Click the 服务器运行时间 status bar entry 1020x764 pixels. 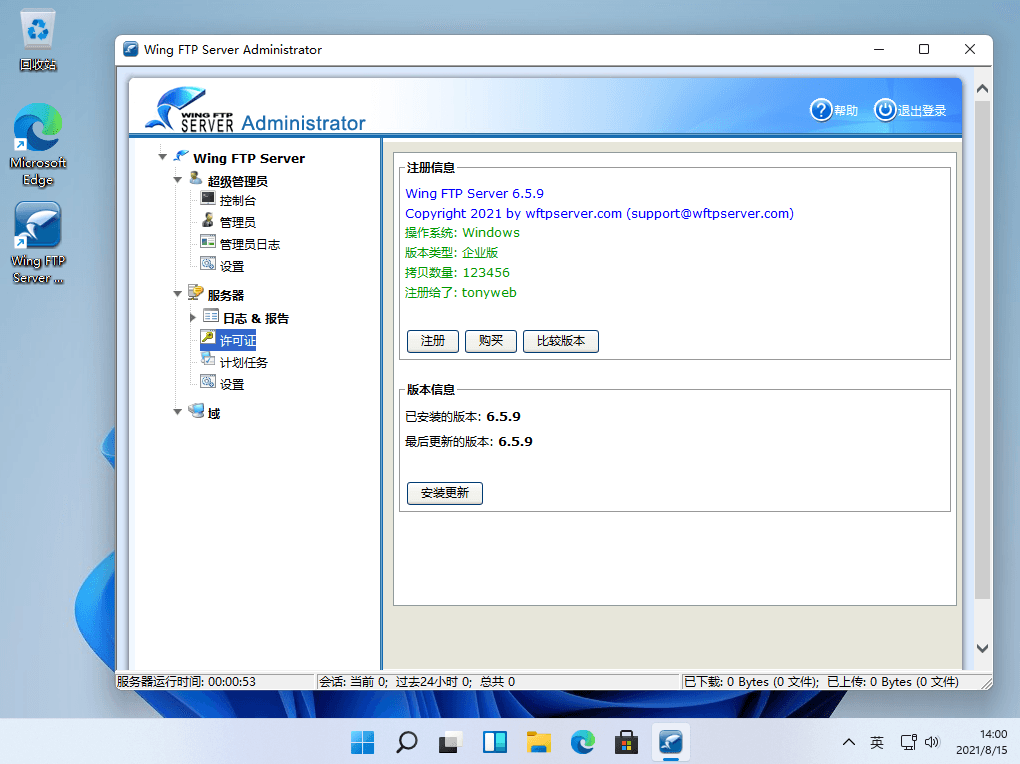pos(186,681)
